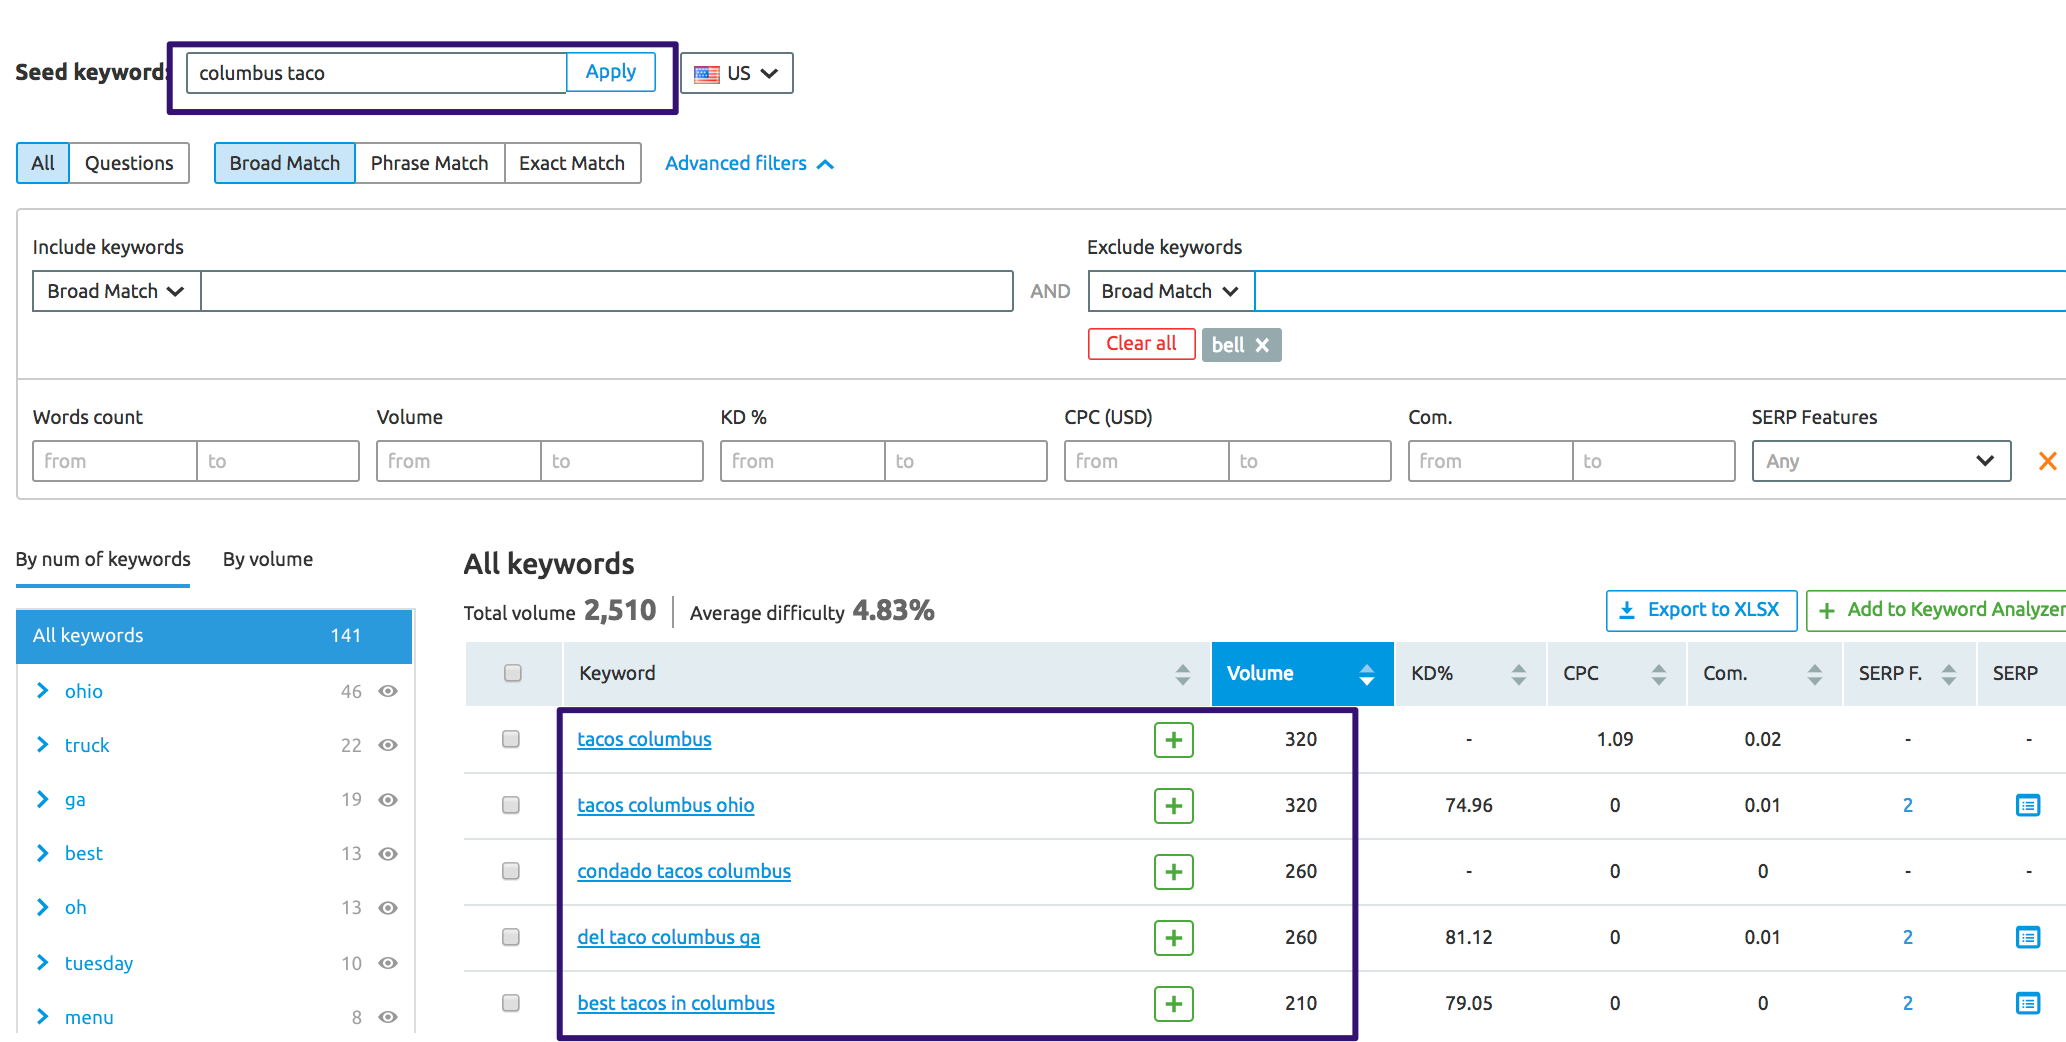
Task: Add 'tacos columbus' keyword via plus icon
Action: pos(1173,740)
